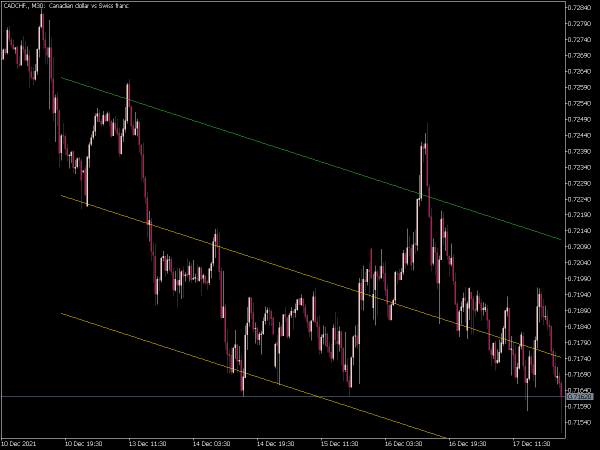
Task: Click the 0.71540 price axis label
Action: pos(579,422)
